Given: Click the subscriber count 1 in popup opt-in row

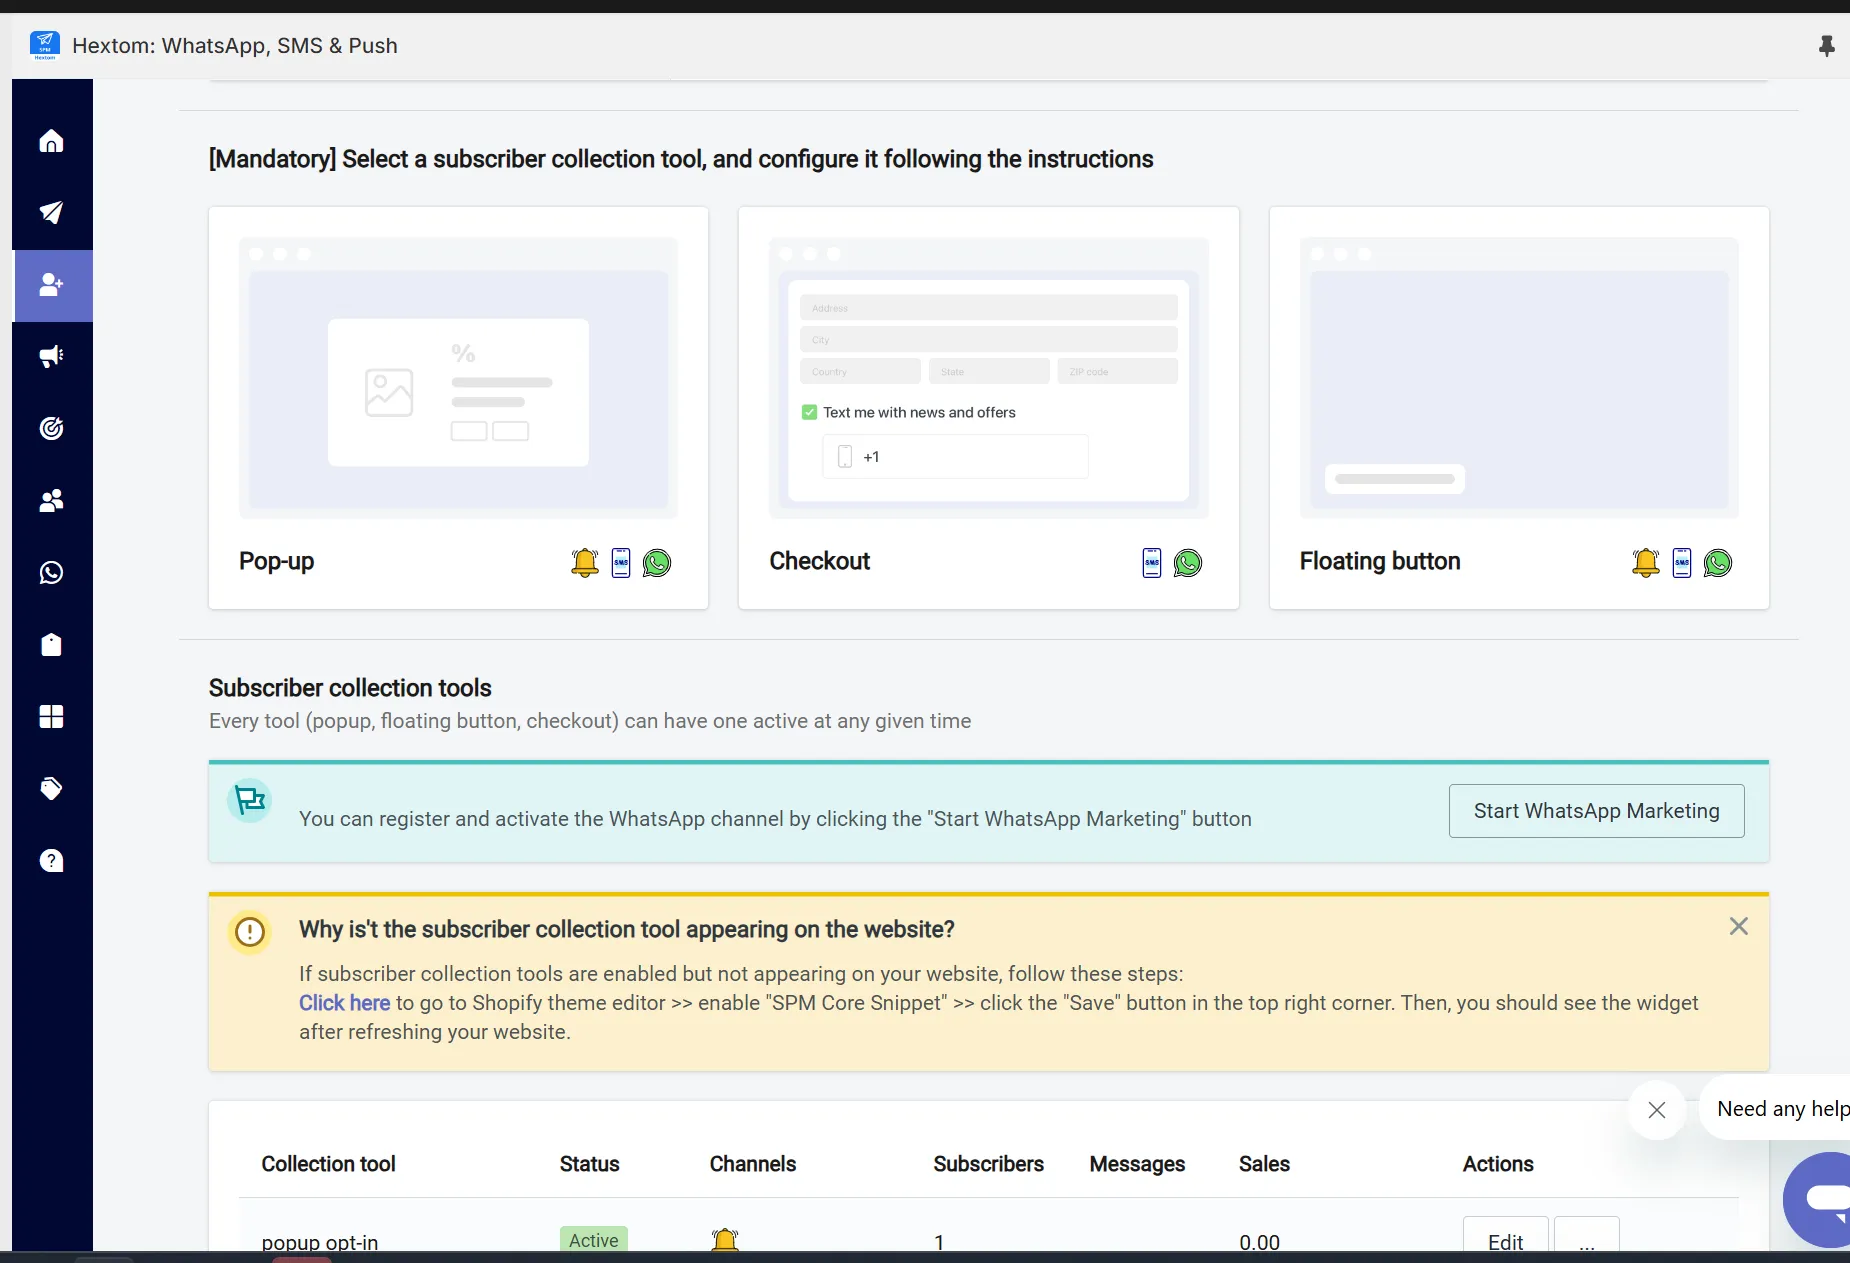Looking at the screenshot, I should point(939,1242).
